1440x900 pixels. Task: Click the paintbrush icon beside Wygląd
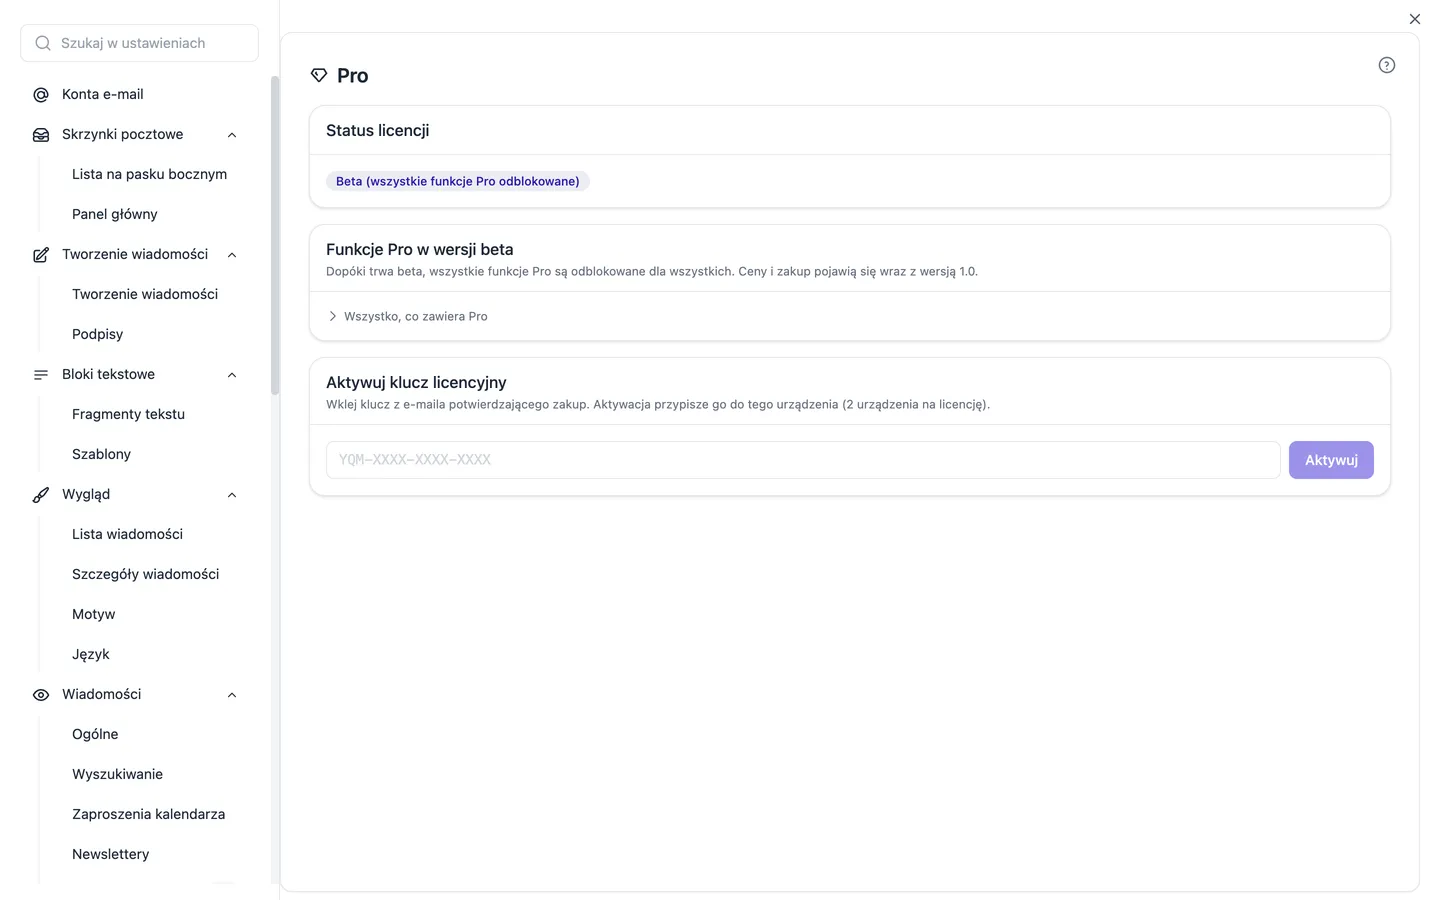point(41,495)
